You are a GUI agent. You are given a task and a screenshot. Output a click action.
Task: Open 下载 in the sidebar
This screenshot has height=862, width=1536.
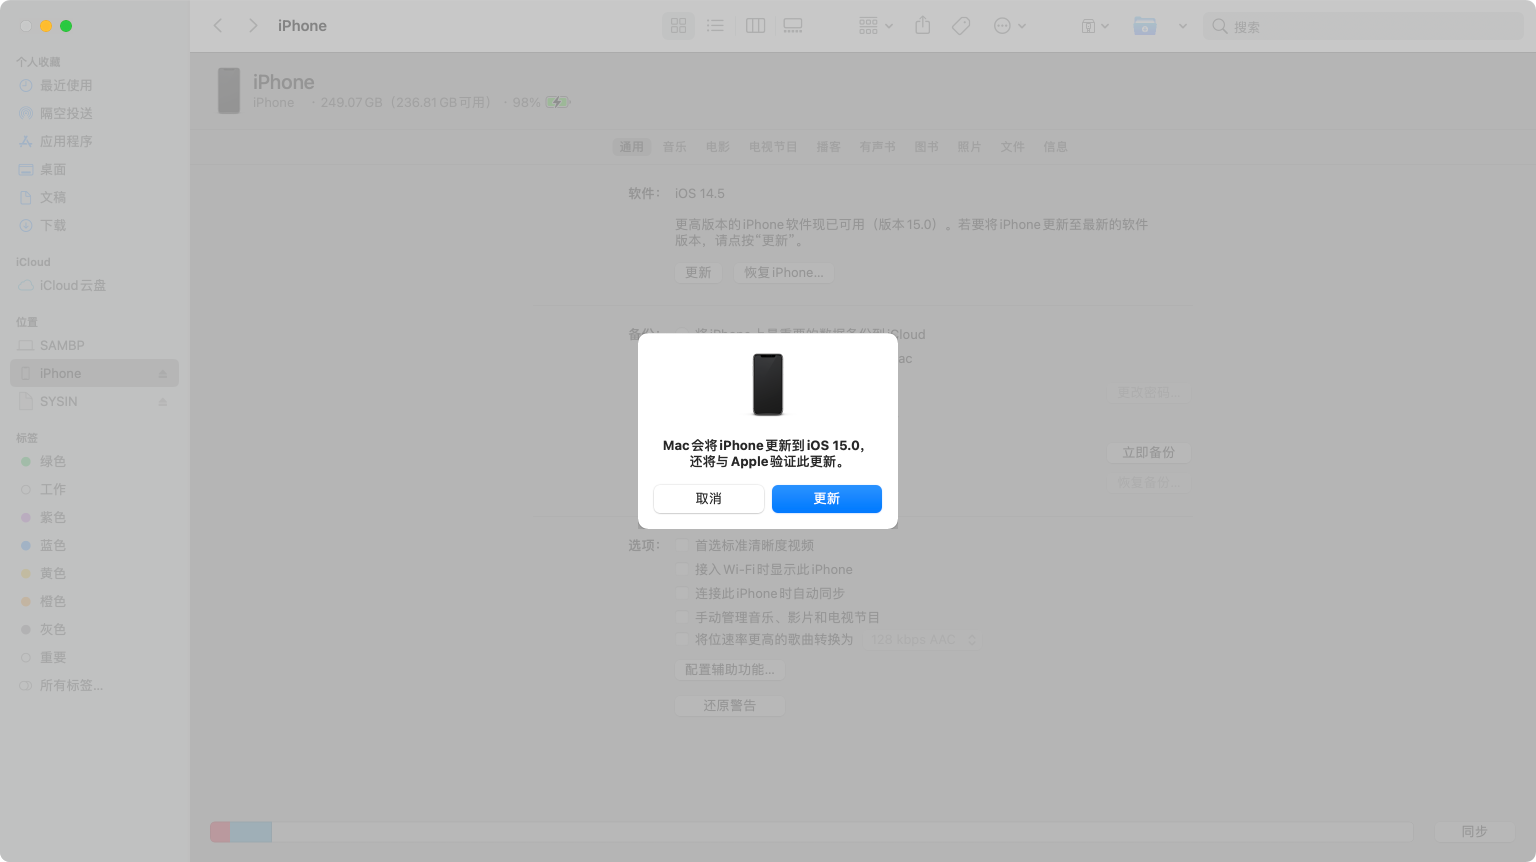tap(94, 226)
